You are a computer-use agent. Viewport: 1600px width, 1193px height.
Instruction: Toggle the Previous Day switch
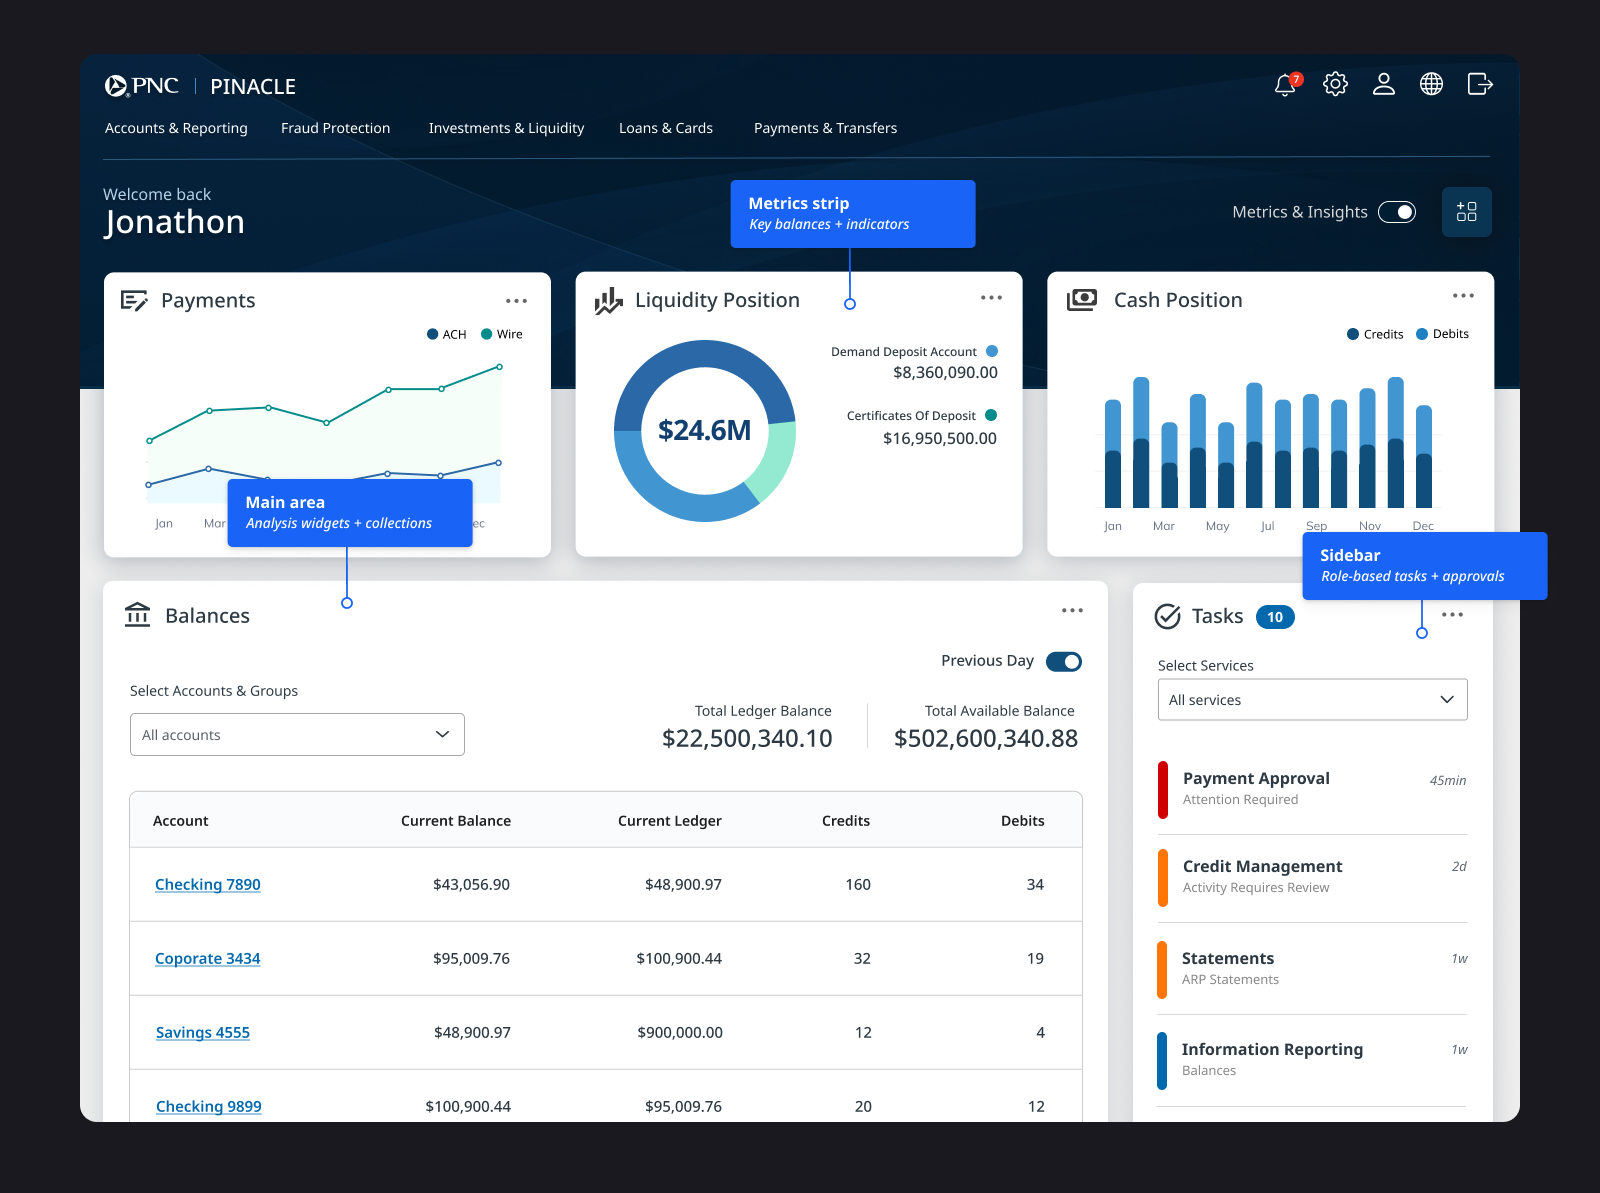pyautogui.click(x=1064, y=662)
